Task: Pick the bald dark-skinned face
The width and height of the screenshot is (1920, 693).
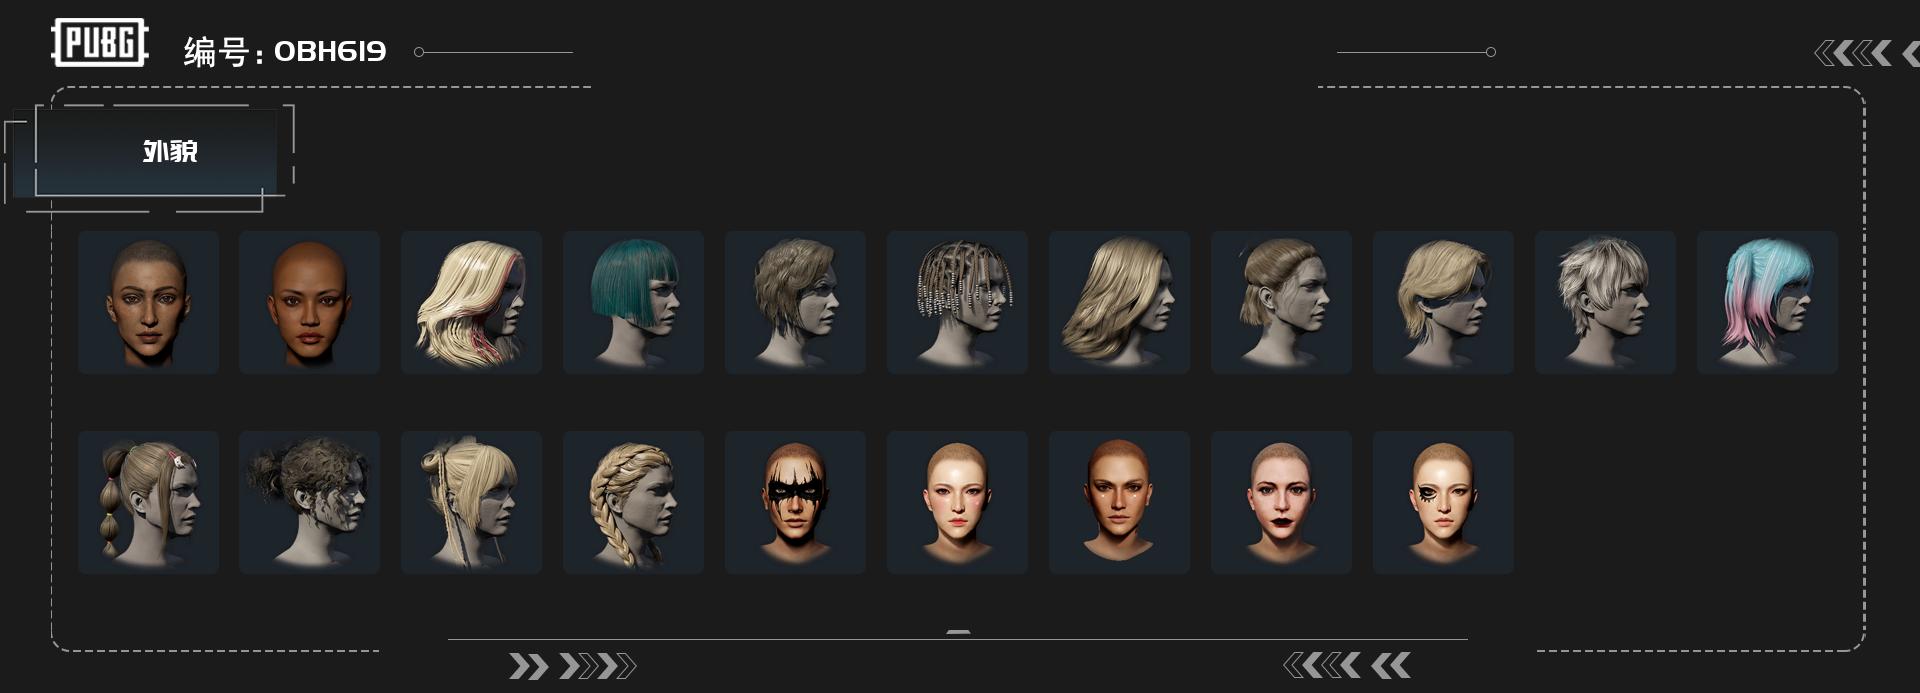Action: coord(309,302)
